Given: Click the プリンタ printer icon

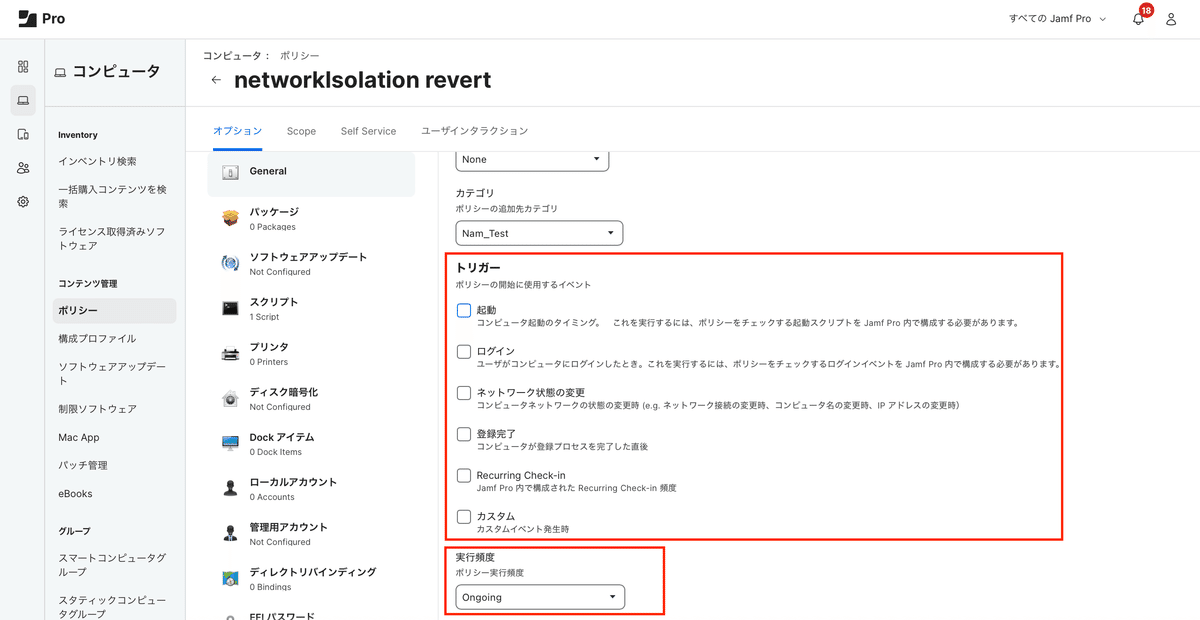Looking at the screenshot, I should click(x=230, y=353).
